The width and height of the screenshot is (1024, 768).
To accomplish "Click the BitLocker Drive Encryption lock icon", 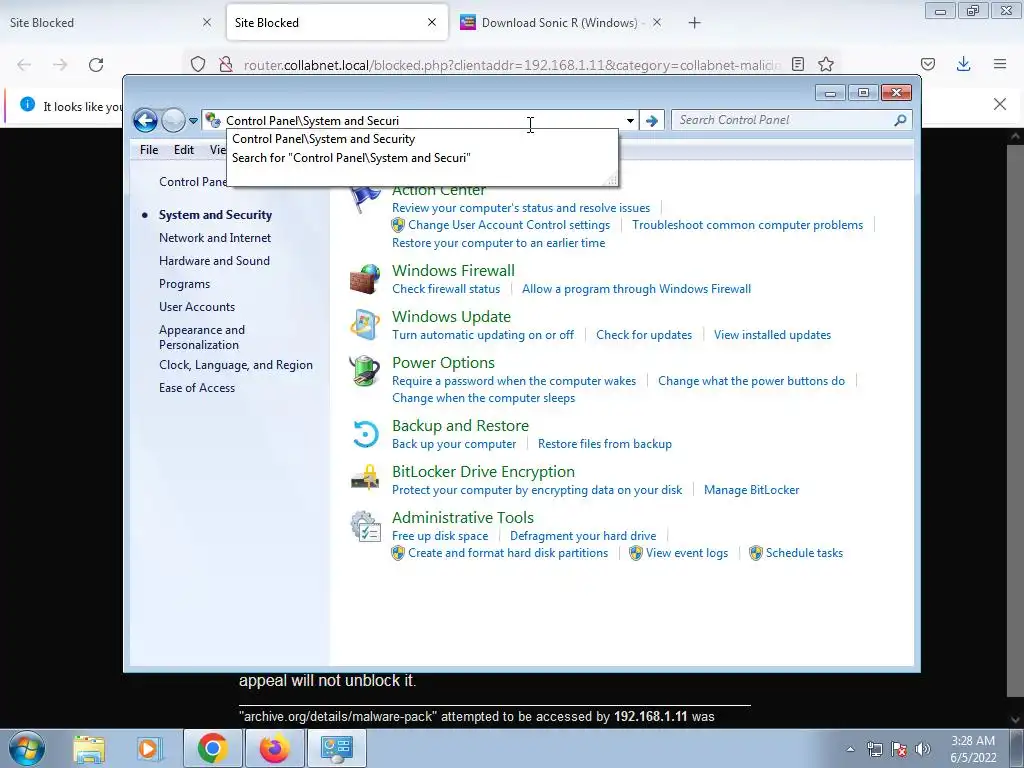I will pyautogui.click(x=365, y=478).
